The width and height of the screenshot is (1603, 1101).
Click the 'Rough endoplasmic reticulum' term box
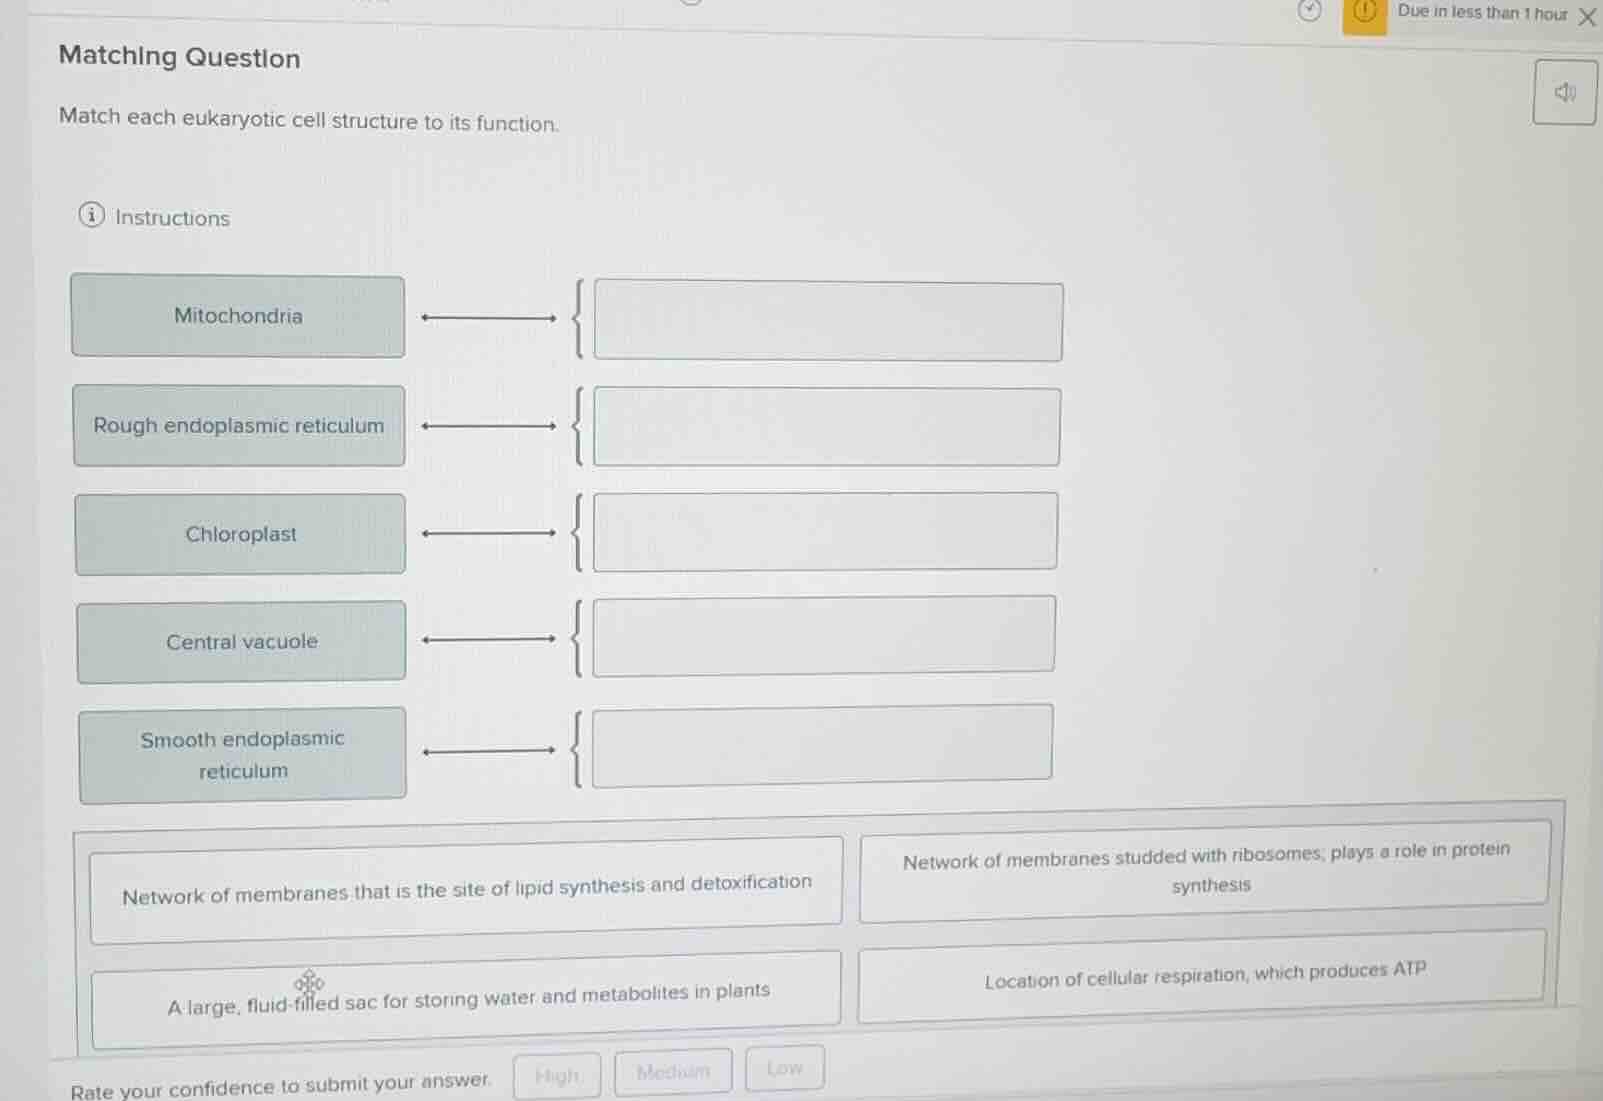pos(238,425)
